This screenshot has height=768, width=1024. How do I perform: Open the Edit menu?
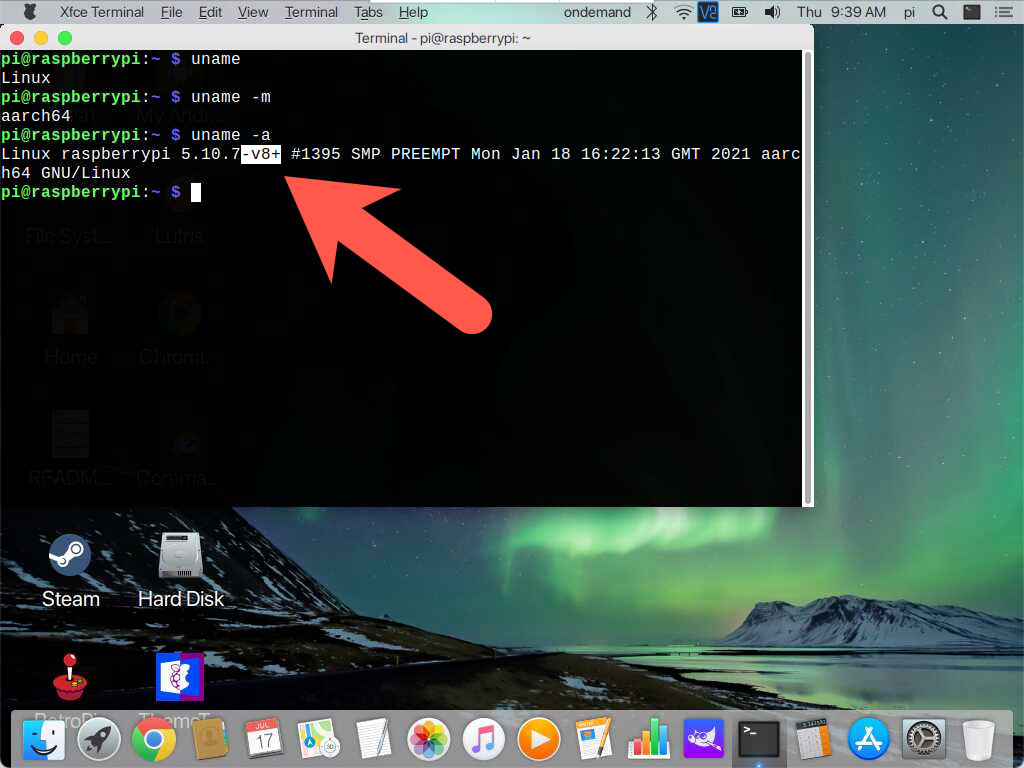(x=210, y=12)
